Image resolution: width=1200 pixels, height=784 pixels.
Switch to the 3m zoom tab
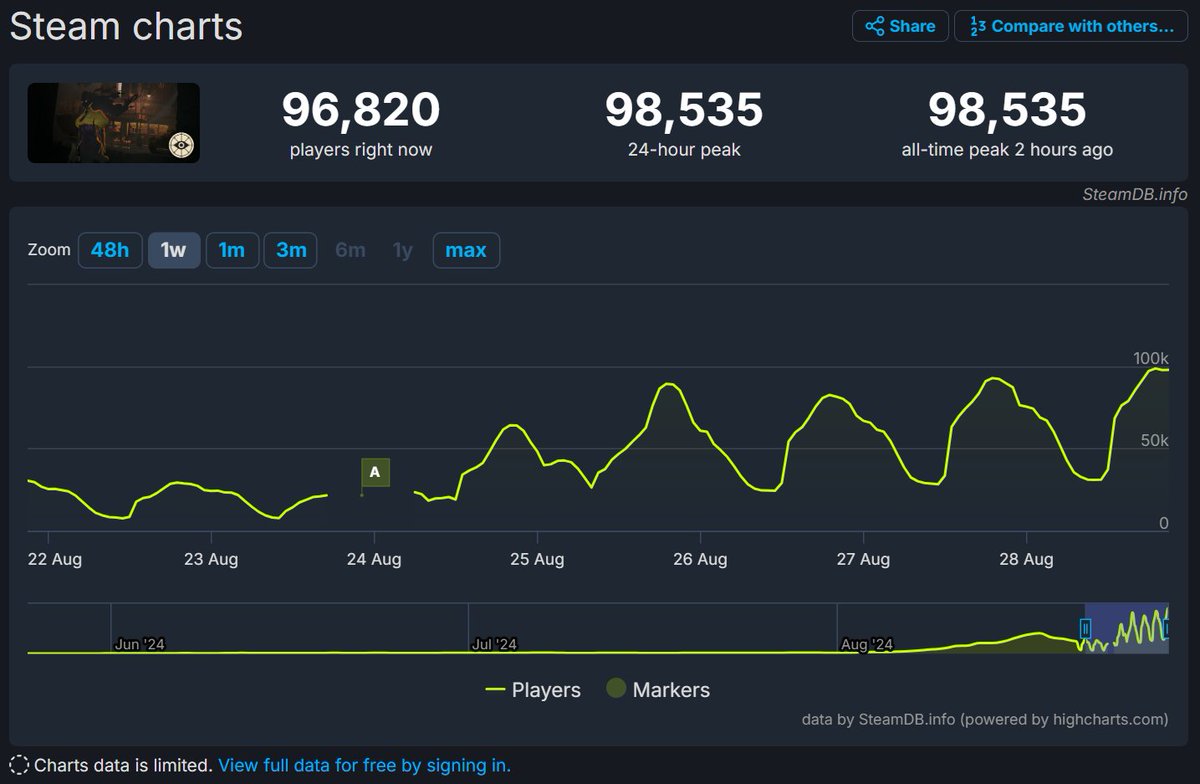(290, 250)
